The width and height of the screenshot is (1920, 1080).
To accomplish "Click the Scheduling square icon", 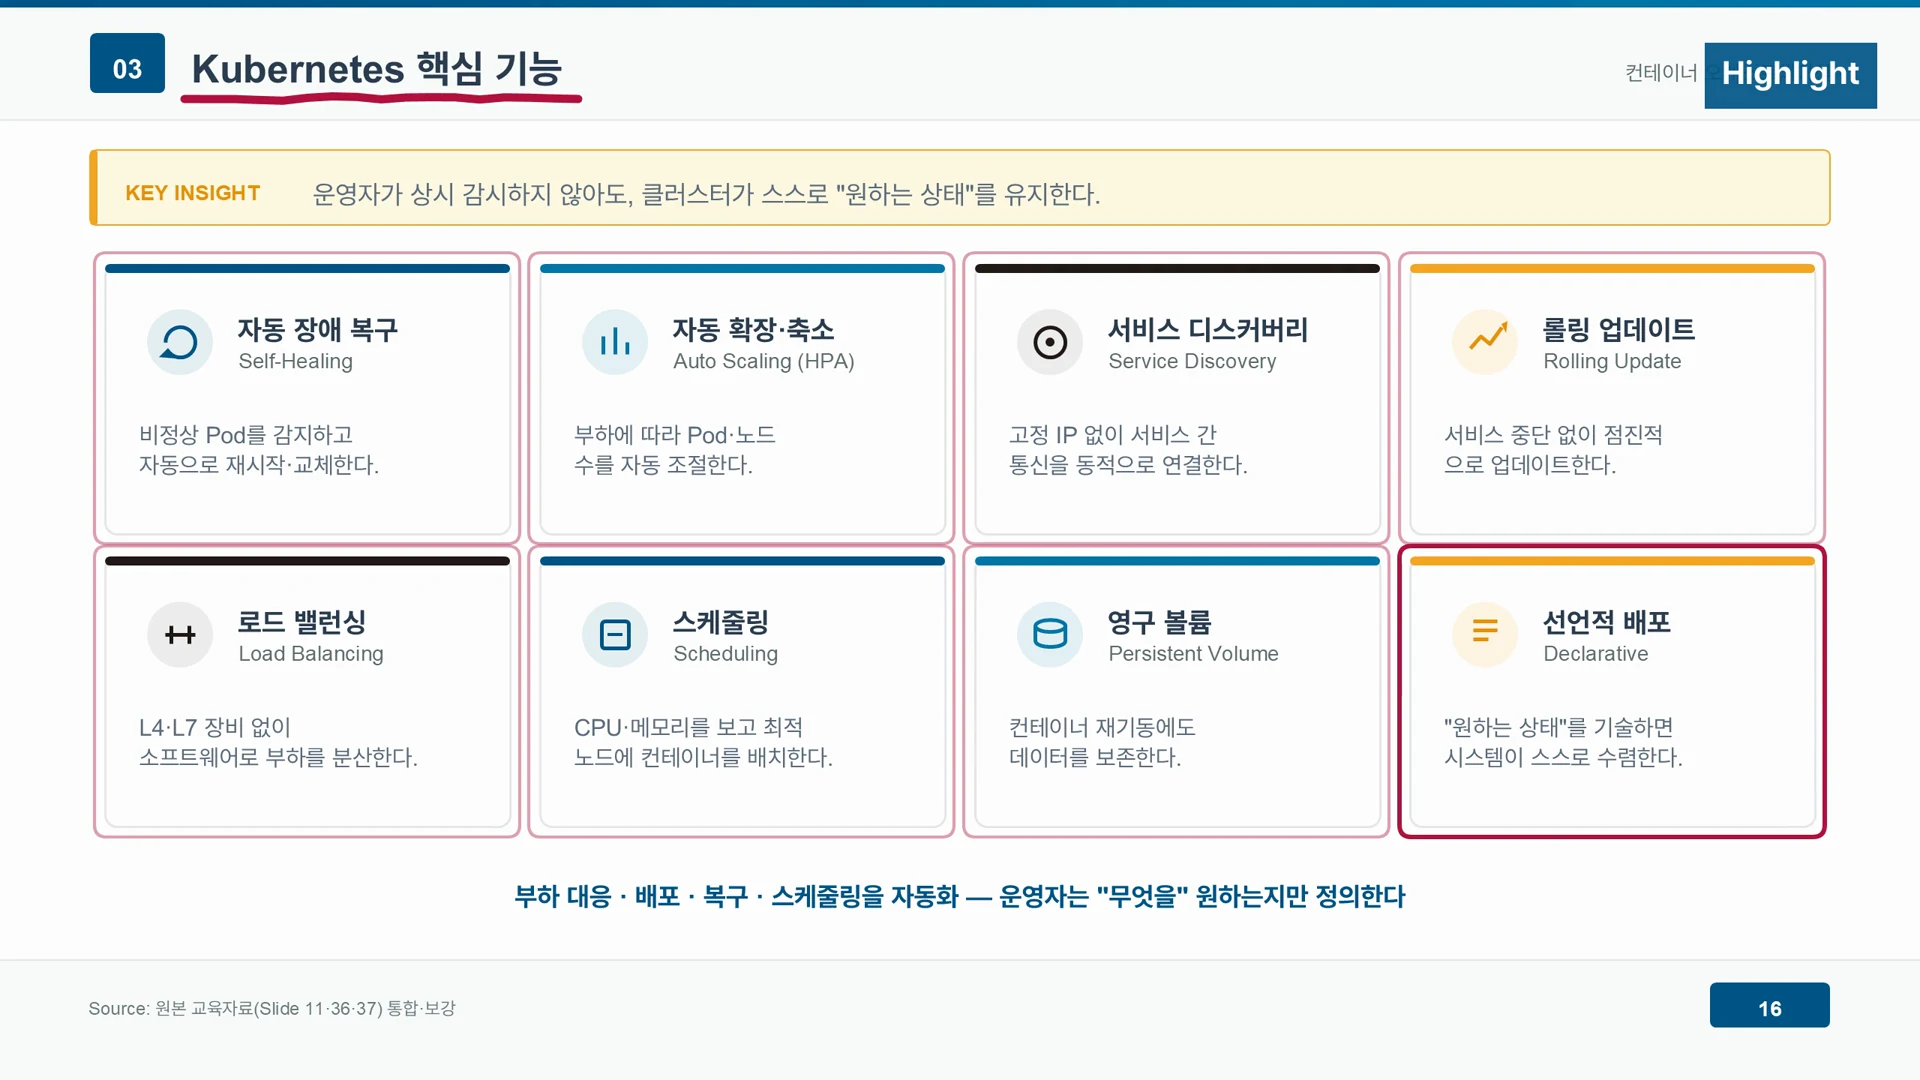I will (x=615, y=635).
